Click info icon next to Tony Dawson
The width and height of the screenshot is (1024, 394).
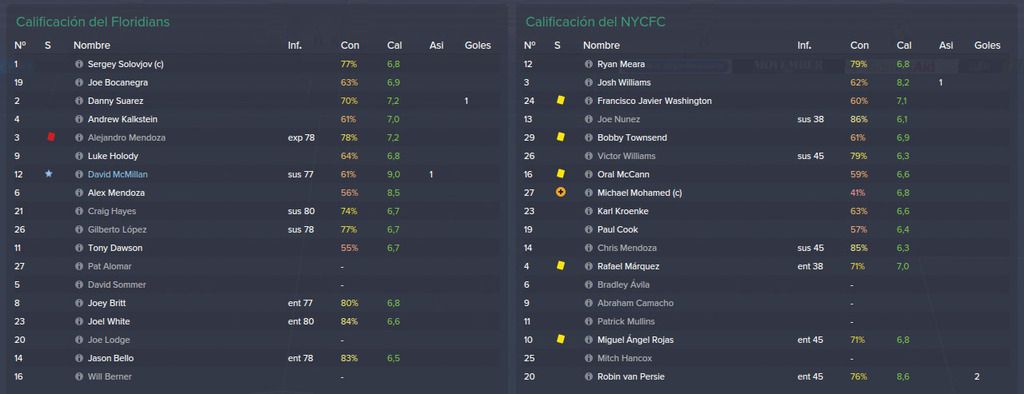(79, 248)
